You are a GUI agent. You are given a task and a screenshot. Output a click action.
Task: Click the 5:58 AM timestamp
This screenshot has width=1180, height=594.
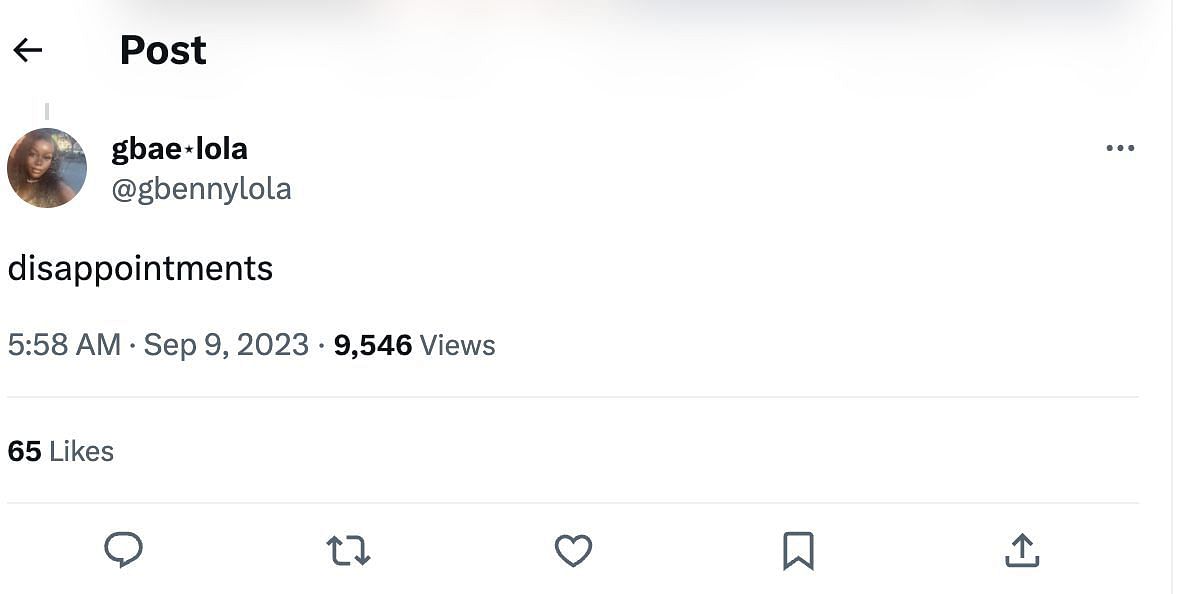click(x=64, y=345)
